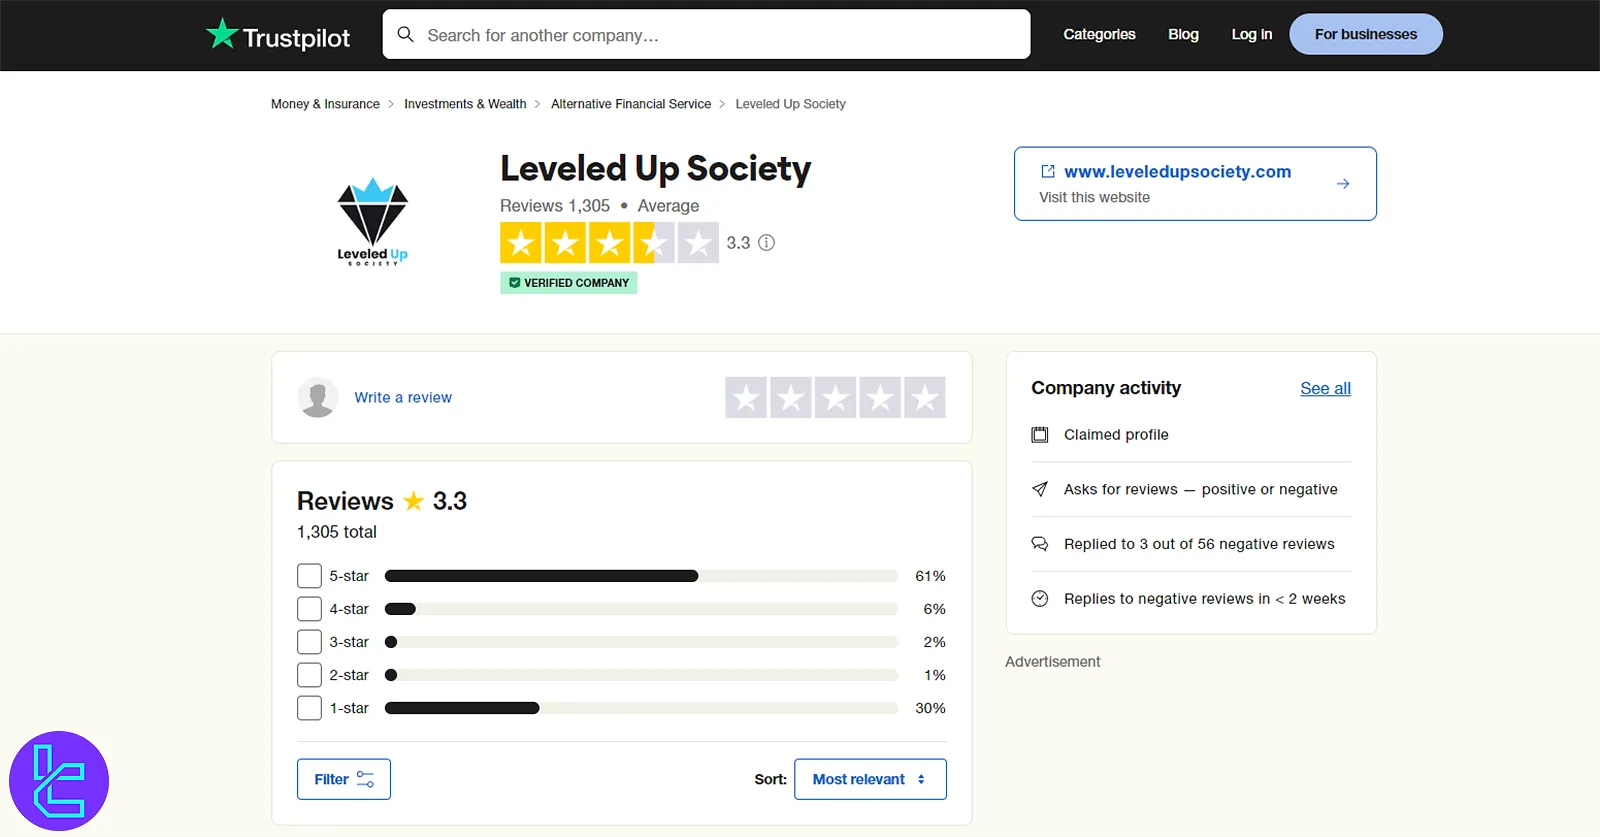Expand the Money & Insurance breadcrumb
The image size is (1600, 837).
pos(324,103)
